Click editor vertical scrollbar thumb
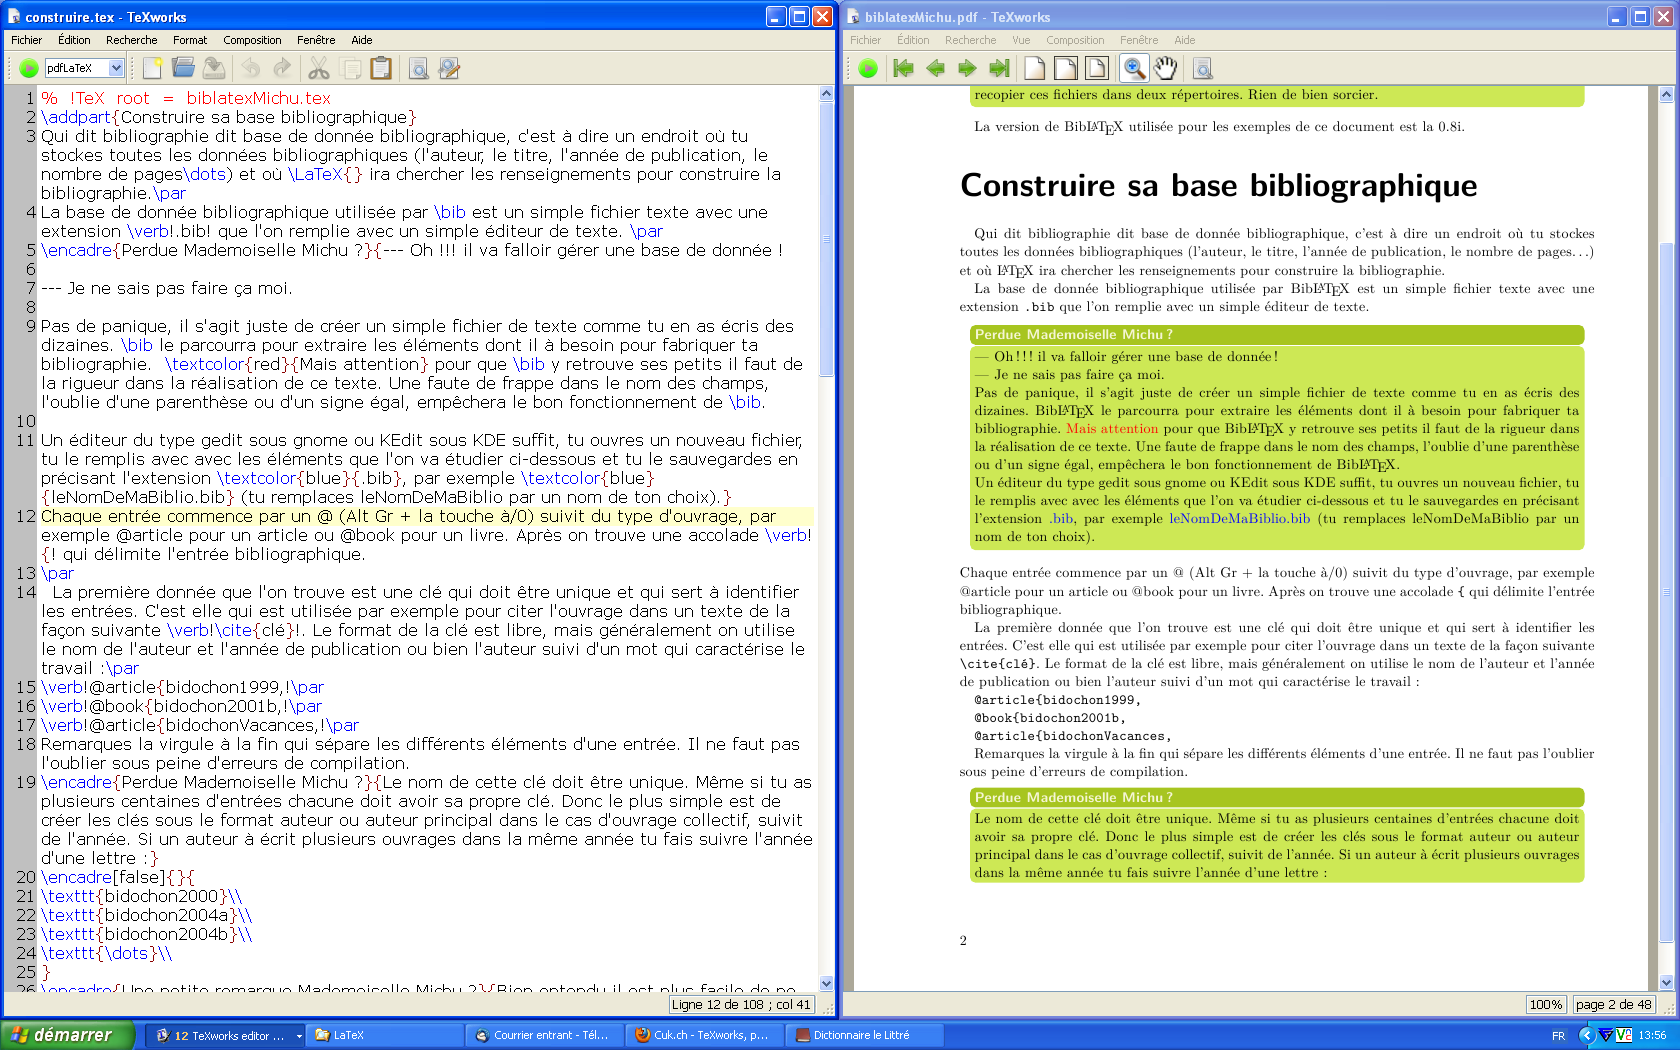The height and width of the screenshot is (1050, 1680). click(826, 238)
